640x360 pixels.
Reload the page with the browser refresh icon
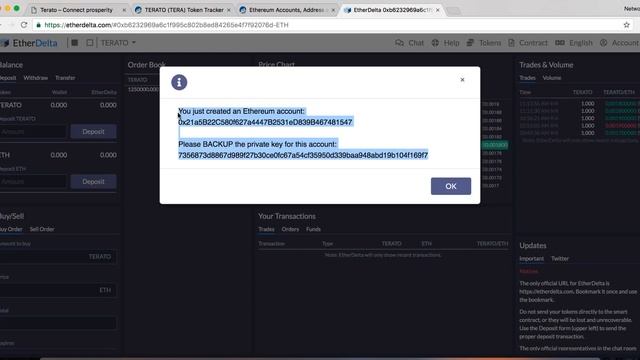24,25
